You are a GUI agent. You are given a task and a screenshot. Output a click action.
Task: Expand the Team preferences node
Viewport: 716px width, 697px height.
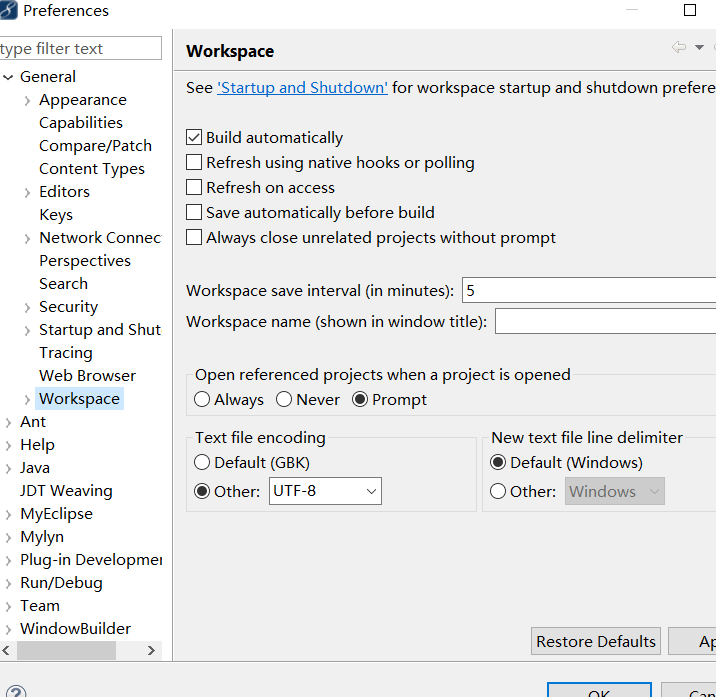pyautogui.click(x=8, y=607)
